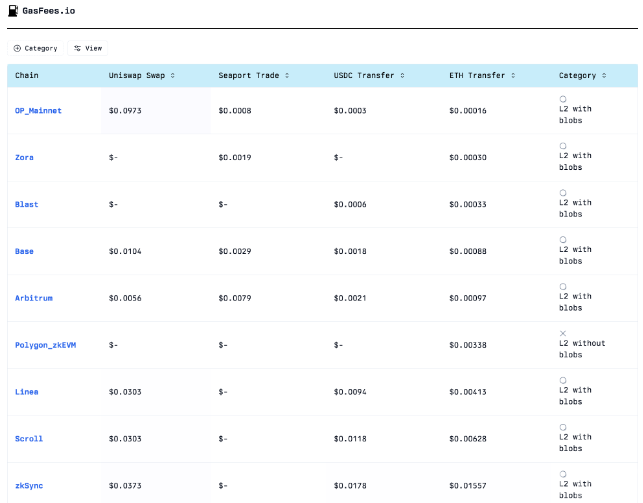Viewport: 643px width, 503px height.
Task: Click the blob status icon in Arbitrum row
Action: tap(563, 286)
